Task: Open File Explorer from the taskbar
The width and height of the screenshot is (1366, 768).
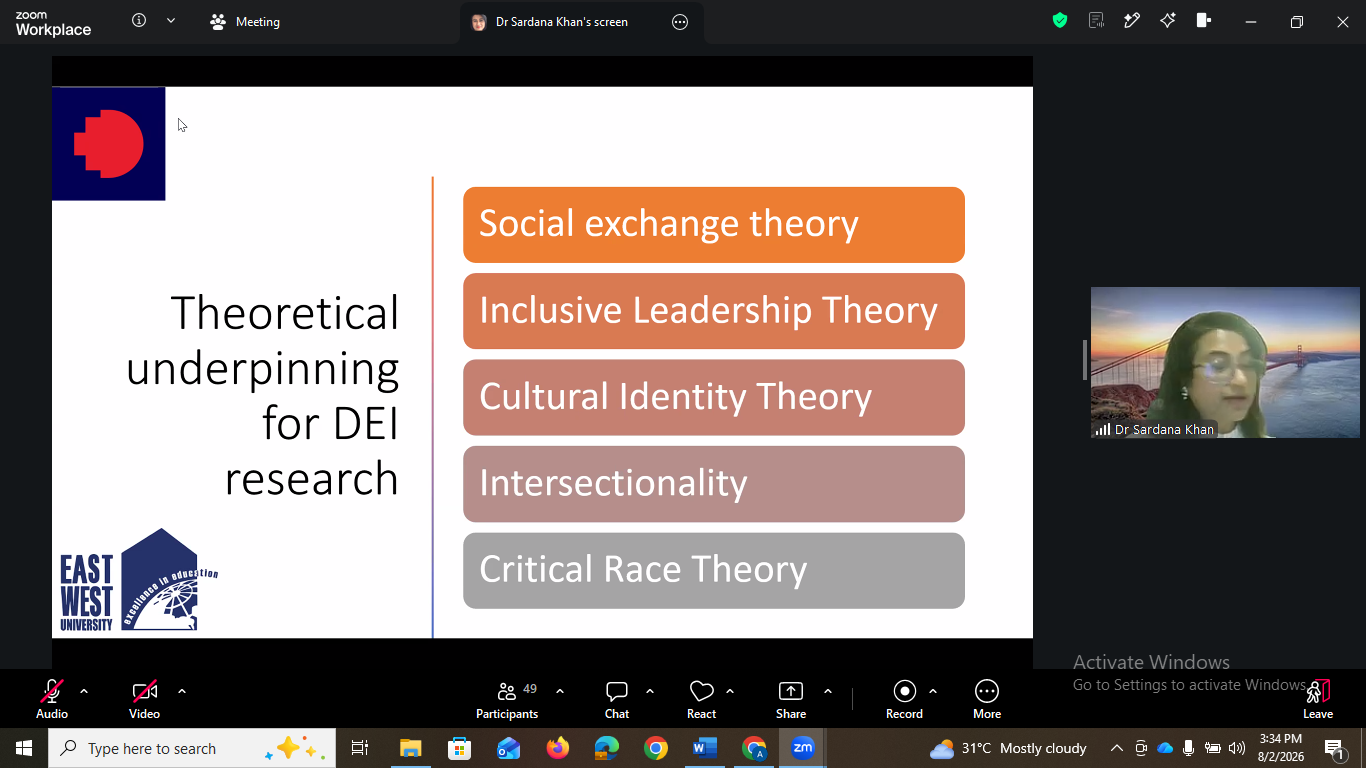Action: pos(411,748)
